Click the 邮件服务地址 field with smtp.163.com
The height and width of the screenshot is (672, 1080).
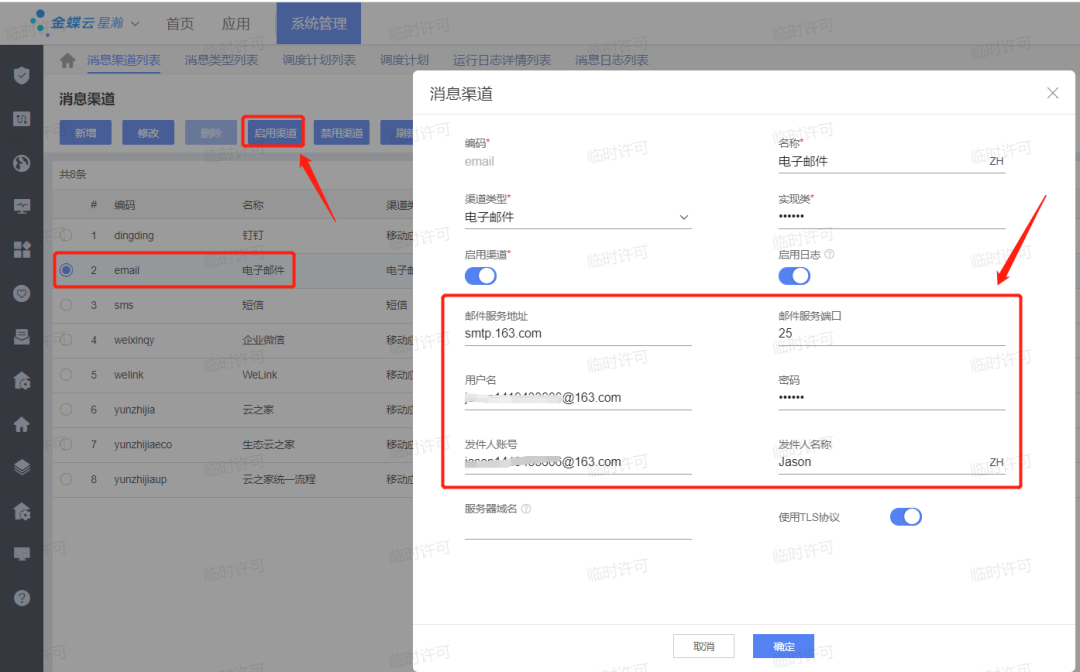point(578,334)
